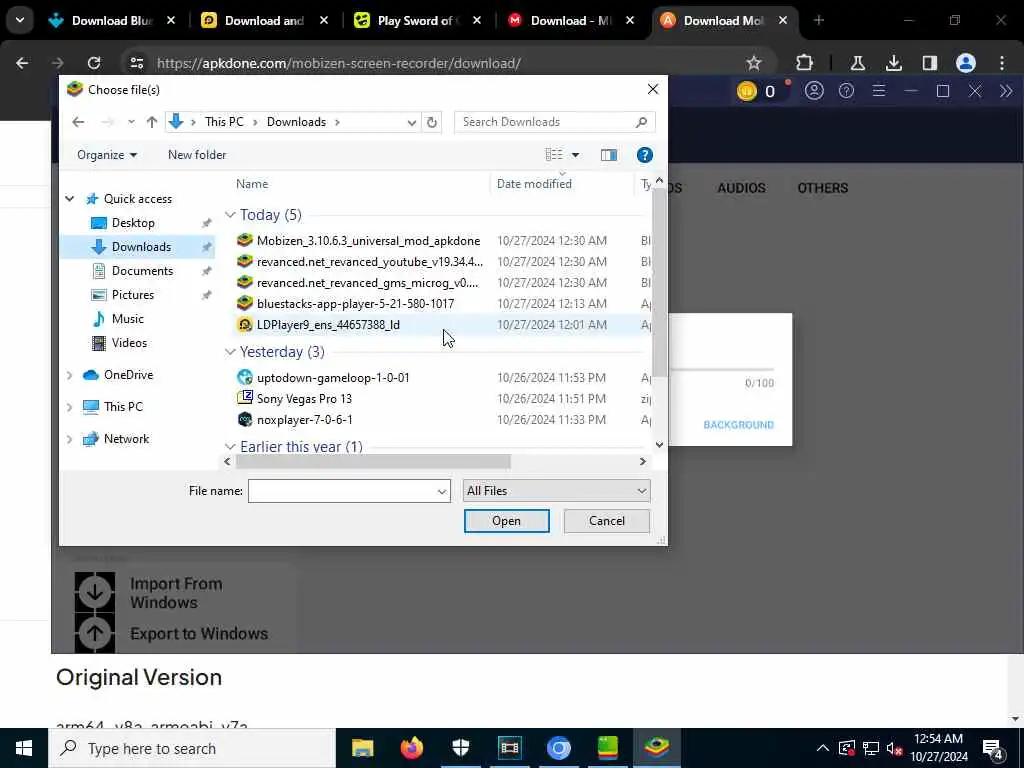Screen dimensions: 1024x768
Task: Click the horizontal scrollbar in file list
Action: coord(373,462)
